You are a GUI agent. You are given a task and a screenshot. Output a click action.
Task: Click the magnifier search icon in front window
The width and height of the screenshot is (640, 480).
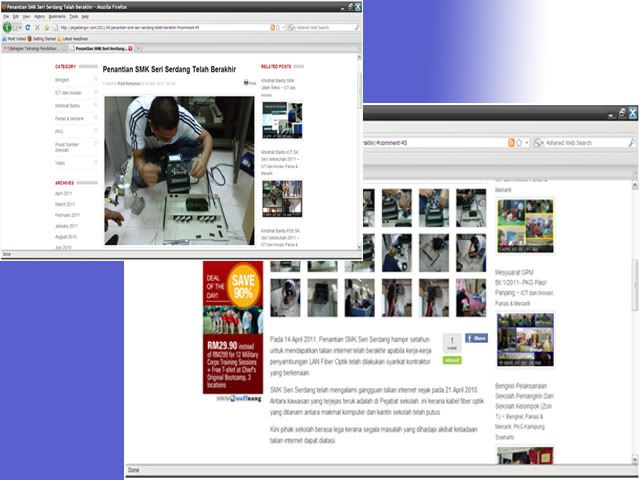pyautogui.click(x=357, y=27)
